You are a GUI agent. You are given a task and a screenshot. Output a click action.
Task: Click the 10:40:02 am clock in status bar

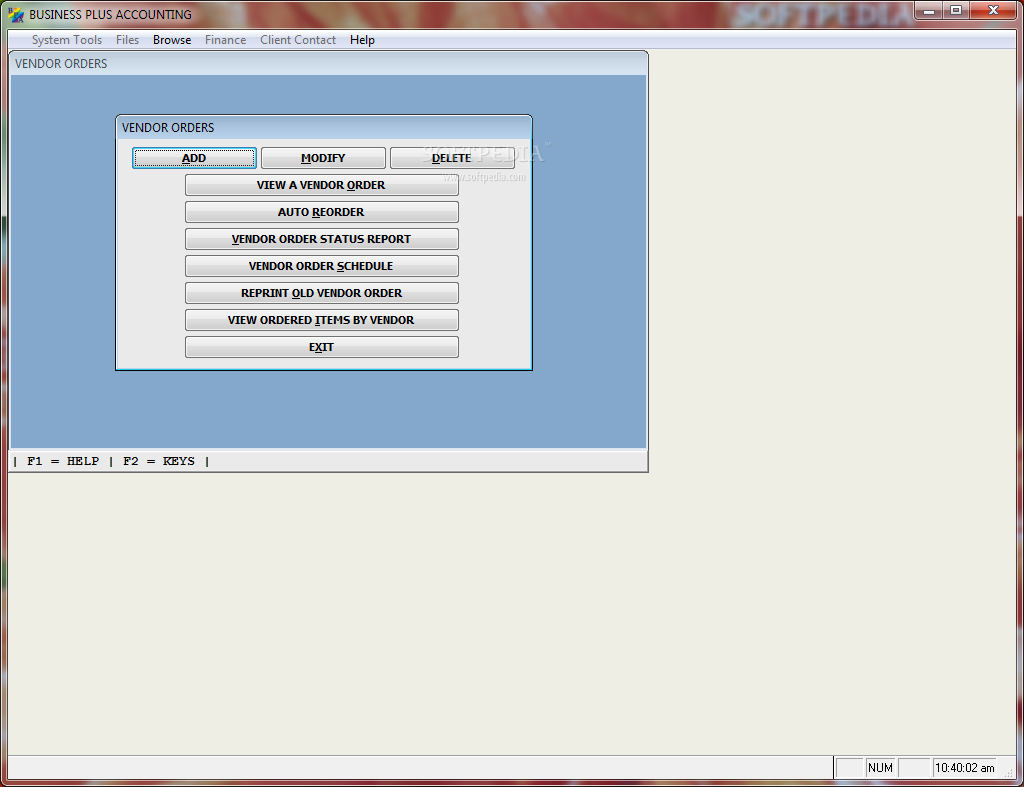(x=965, y=768)
